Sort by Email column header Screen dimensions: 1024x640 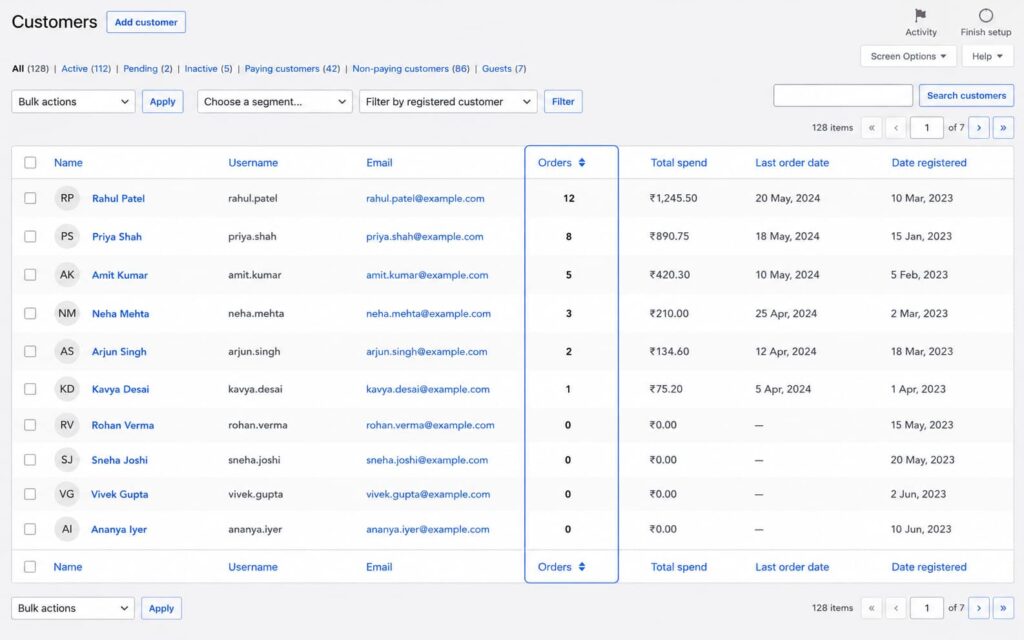[x=379, y=163]
